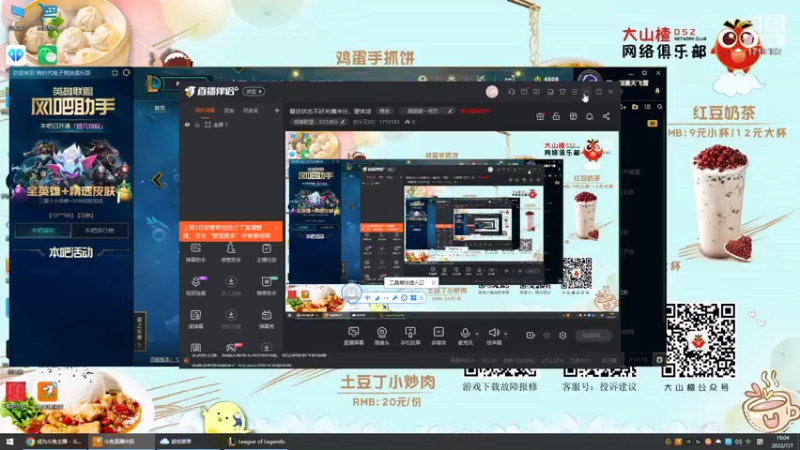Screen dimensions: 800x450
Task: Click the share icon above preview
Action: click(606, 116)
